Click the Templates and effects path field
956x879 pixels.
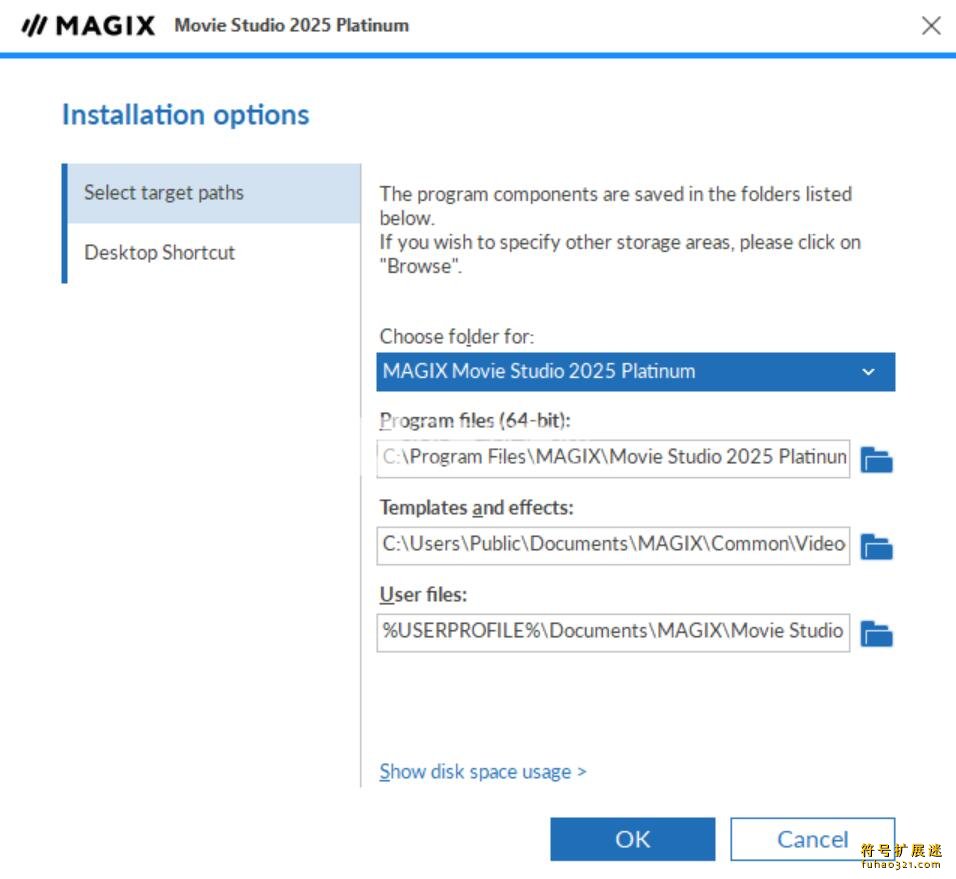point(613,546)
